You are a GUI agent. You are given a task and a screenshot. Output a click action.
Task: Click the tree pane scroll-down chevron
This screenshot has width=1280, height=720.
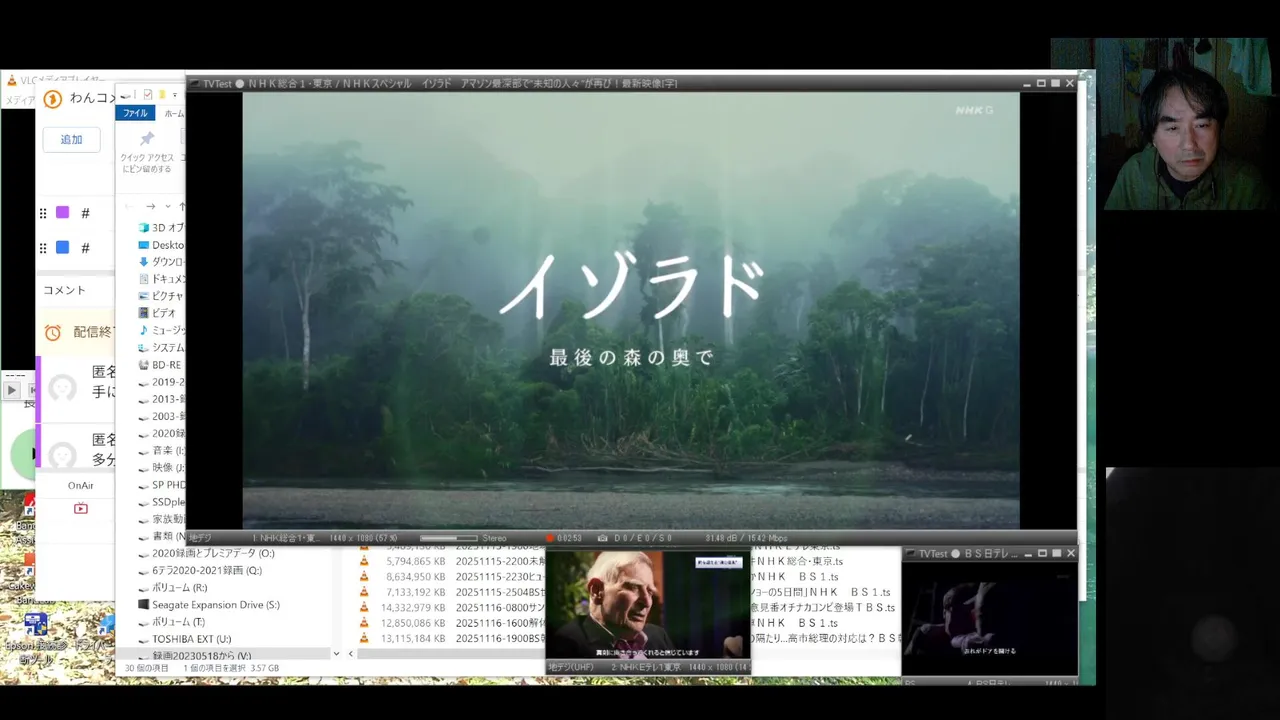[336, 654]
